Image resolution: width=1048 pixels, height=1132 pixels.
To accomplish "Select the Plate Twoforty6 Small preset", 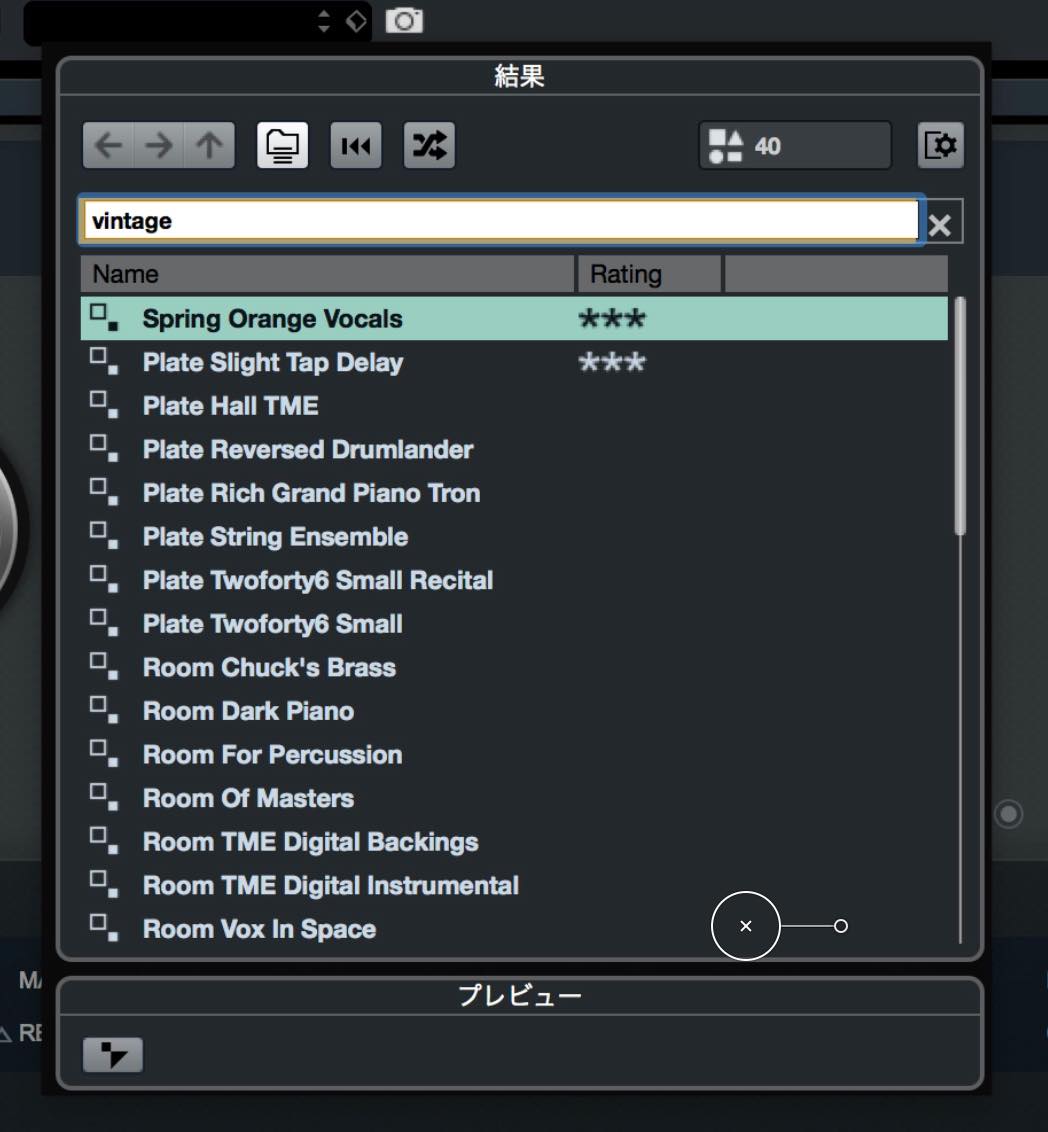I will pyautogui.click(x=514, y=624).
